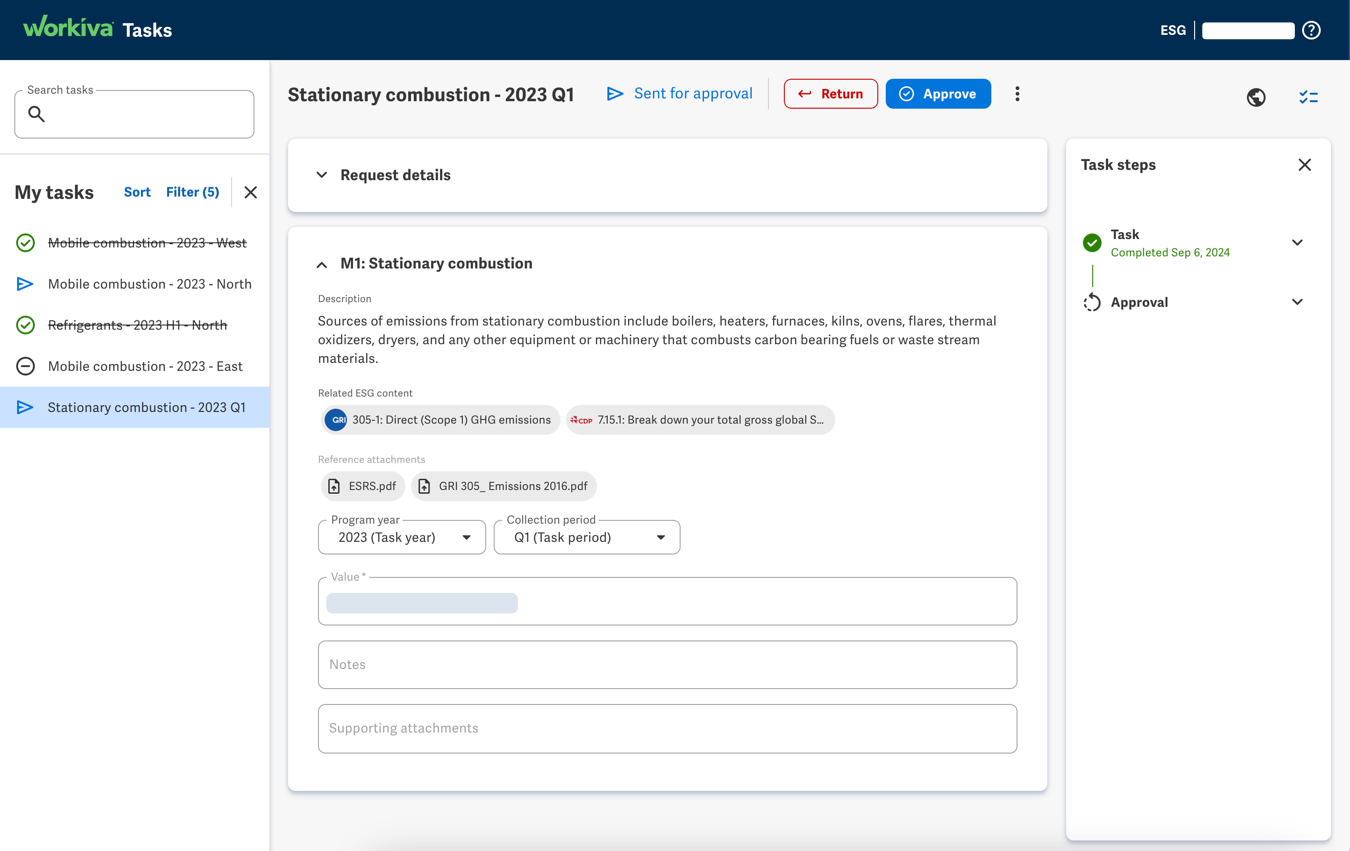Click the Approval pending step icon
The image size is (1350, 851).
pyautogui.click(x=1092, y=302)
